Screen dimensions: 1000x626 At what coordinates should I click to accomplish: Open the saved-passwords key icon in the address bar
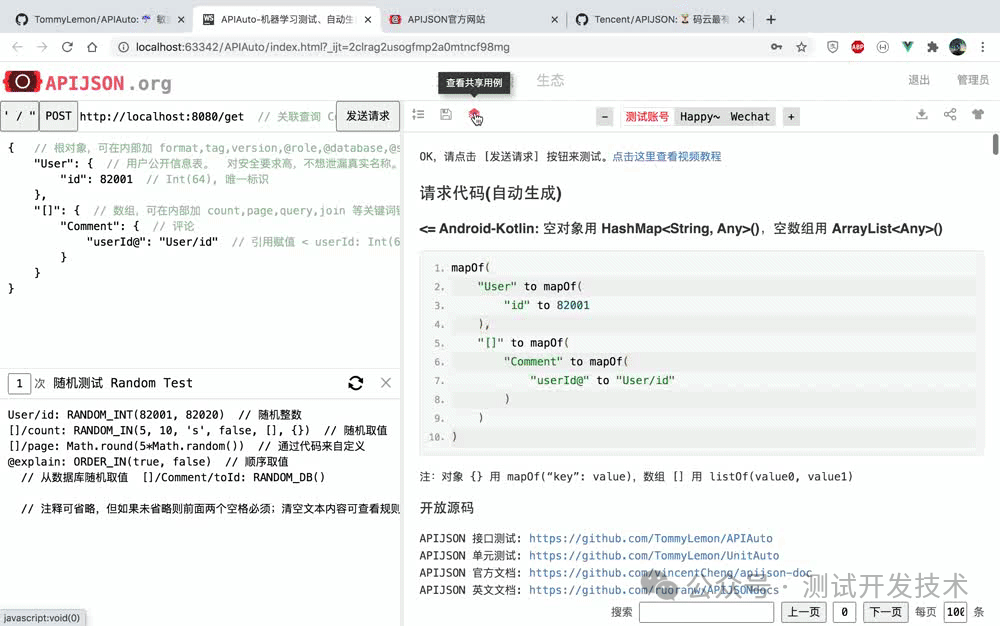776,47
